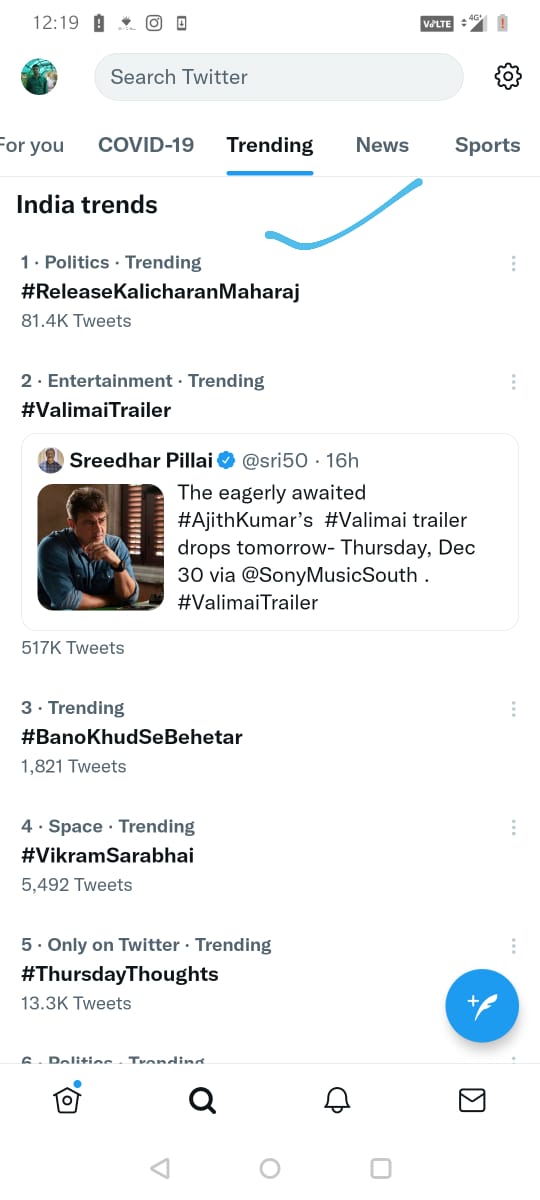The height and width of the screenshot is (1200, 540).
Task: Tap the Search Twitter field
Action: (x=279, y=77)
